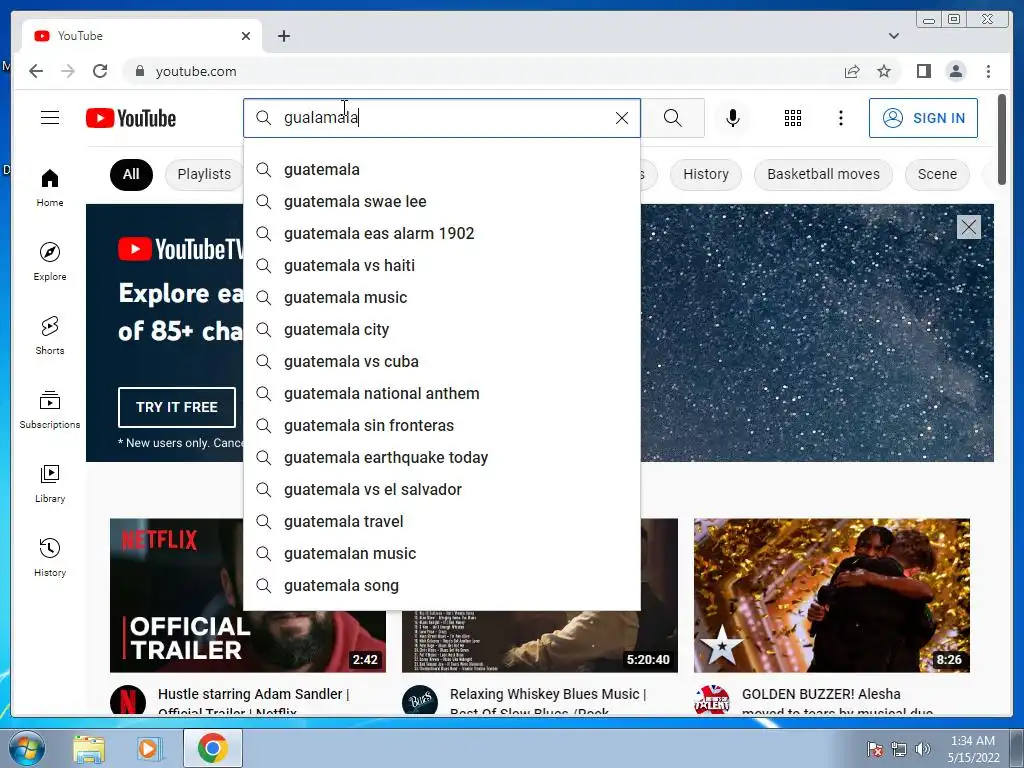Image resolution: width=1024 pixels, height=768 pixels.
Task: Clear the search box with the X
Action: point(622,118)
